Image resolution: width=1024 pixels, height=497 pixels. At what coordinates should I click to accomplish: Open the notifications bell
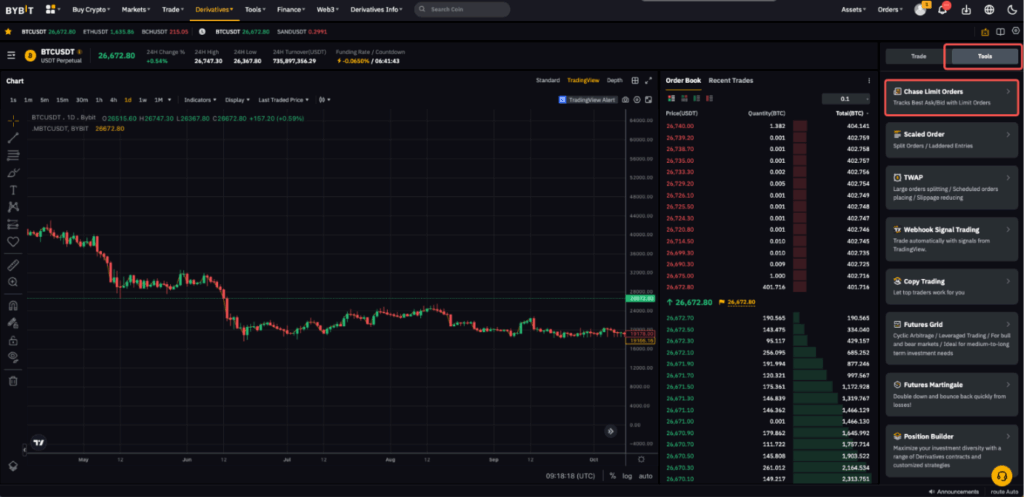943,10
